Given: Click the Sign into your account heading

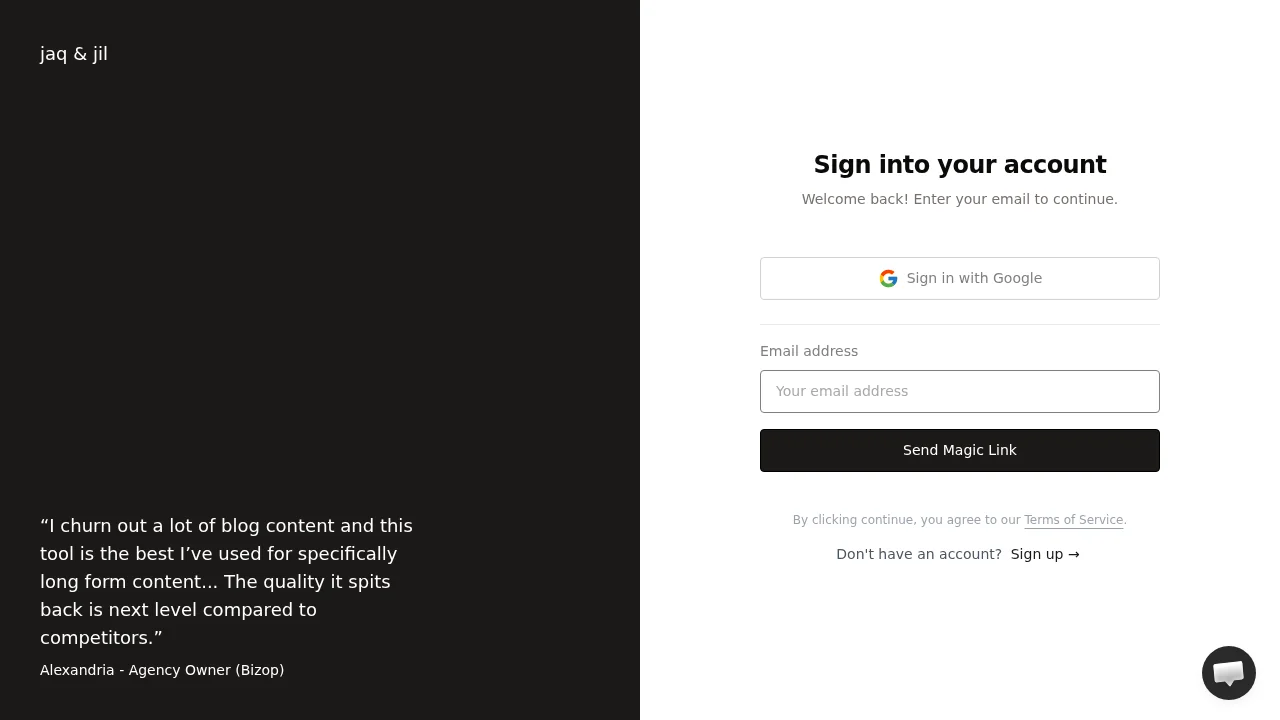Looking at the screenshot, I should 960,165.
